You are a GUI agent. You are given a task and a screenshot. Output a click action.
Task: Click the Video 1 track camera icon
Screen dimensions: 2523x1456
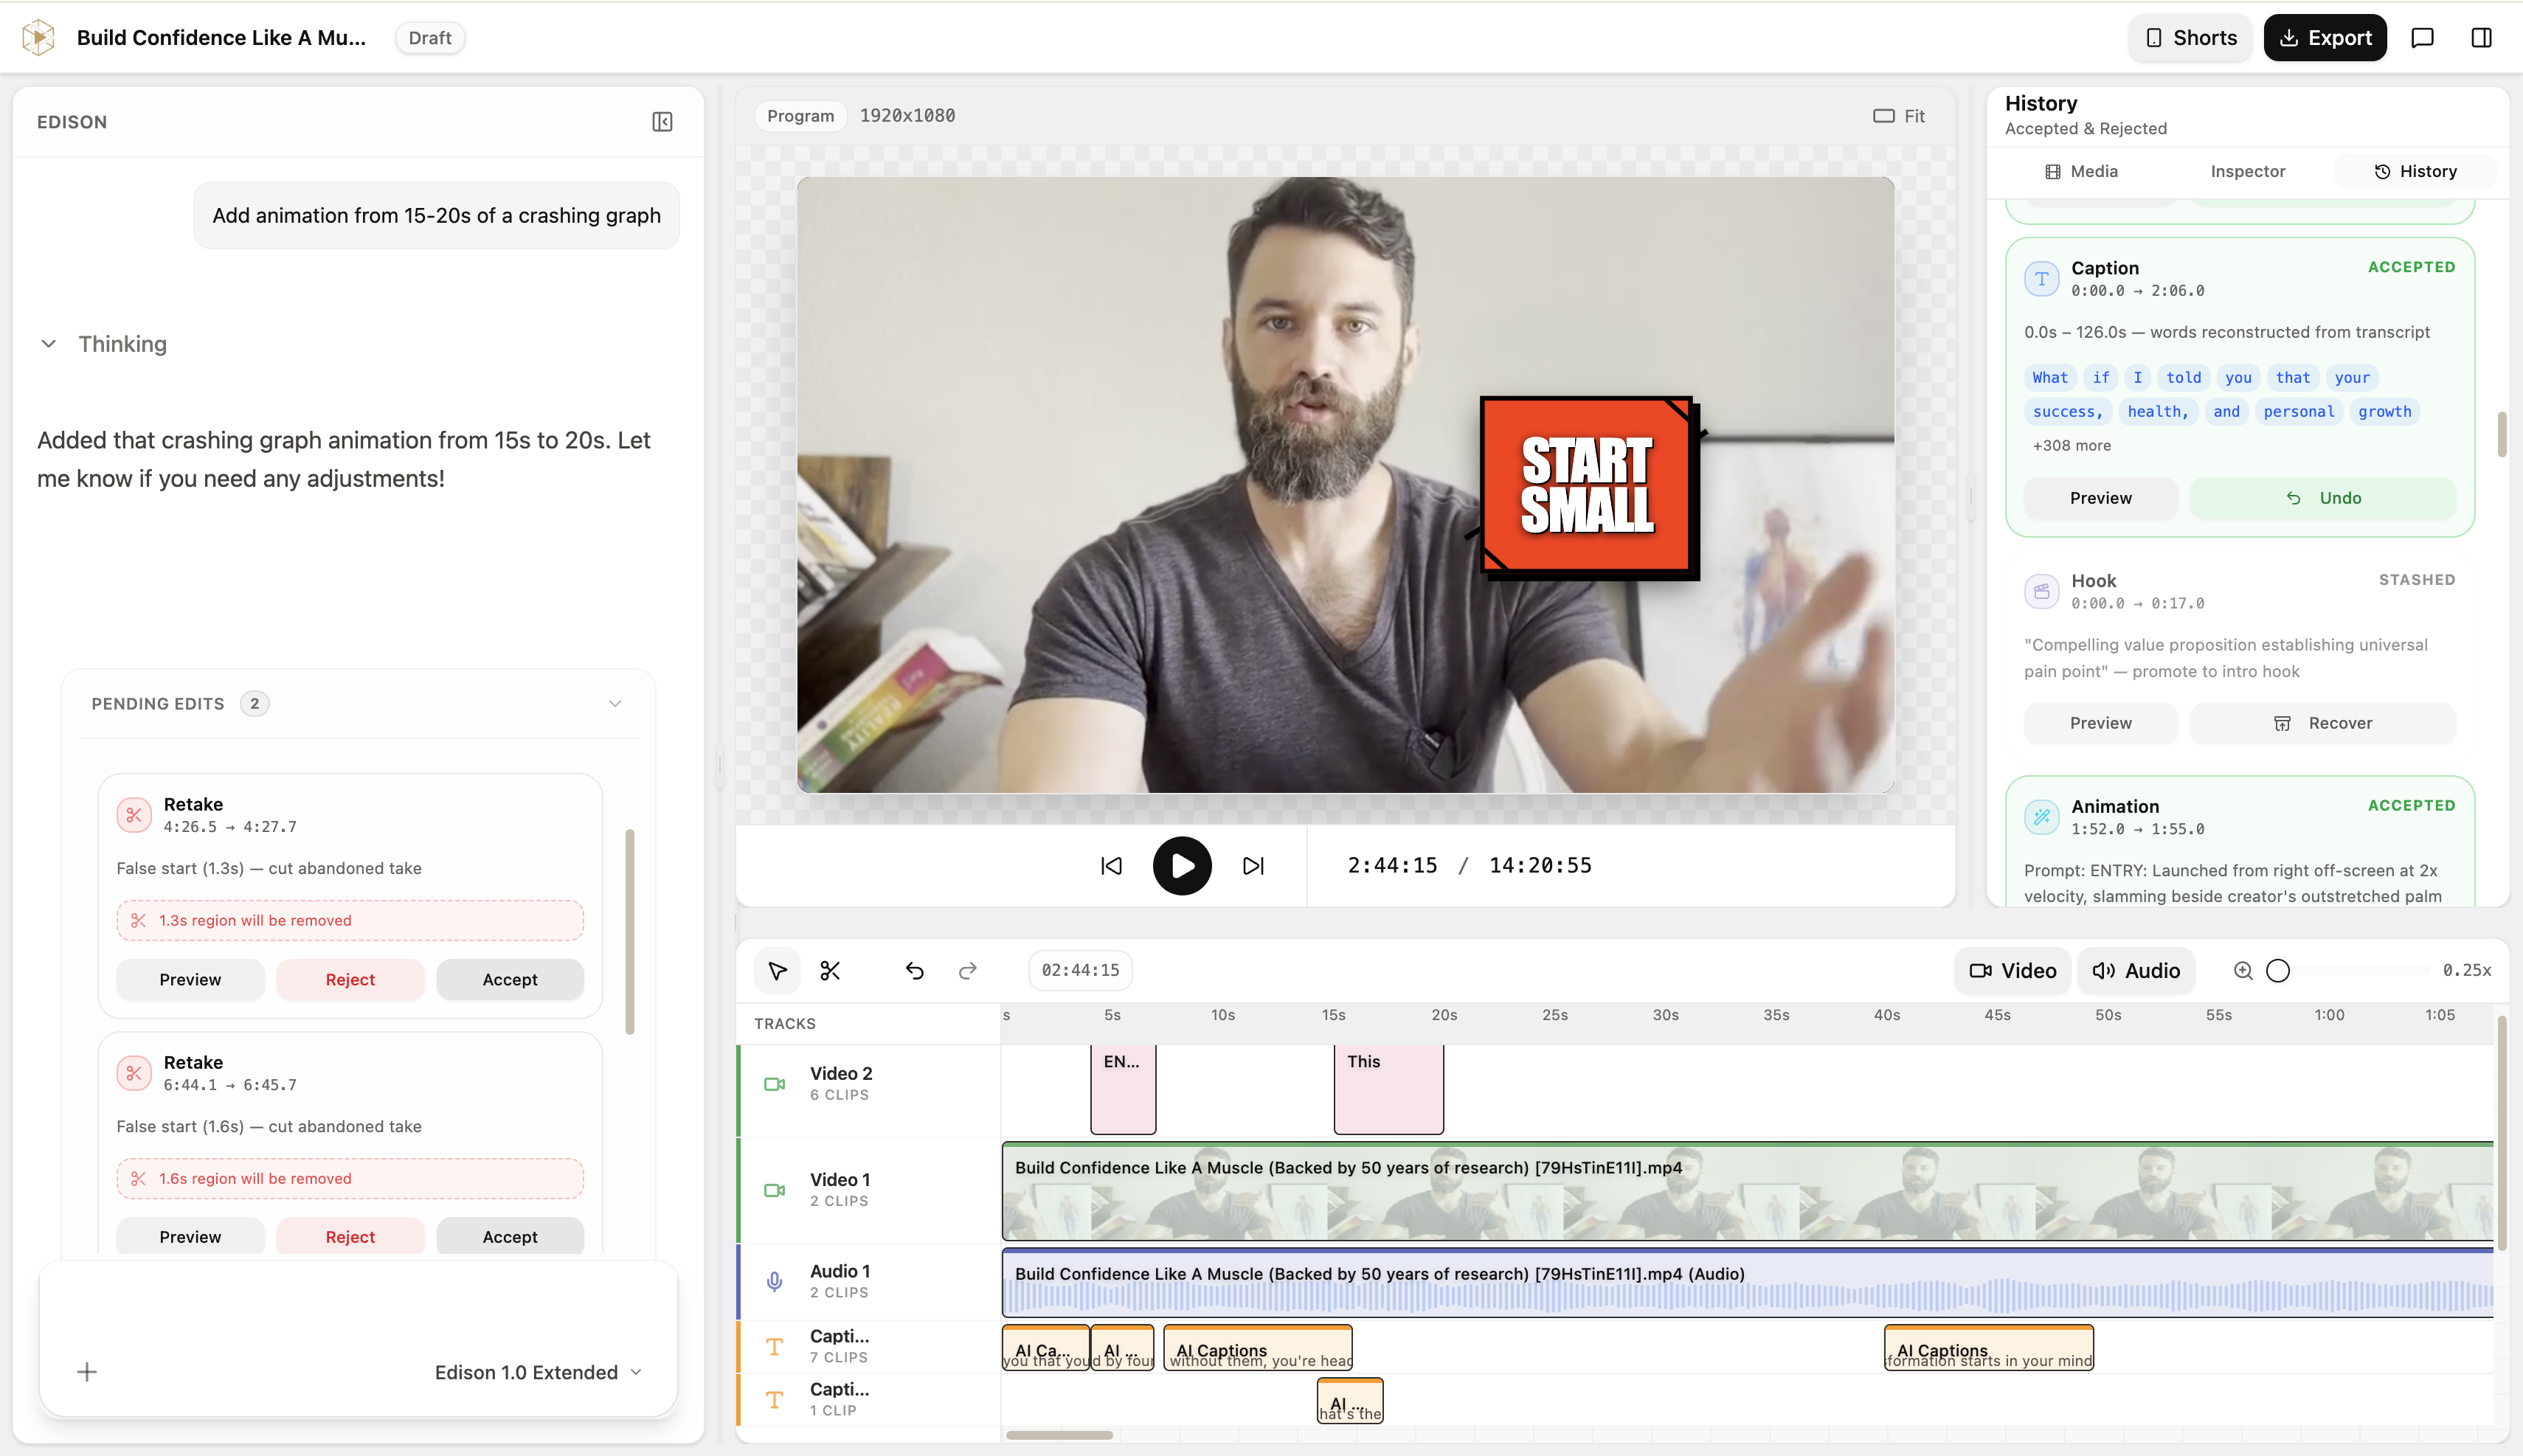point(774,1190)
